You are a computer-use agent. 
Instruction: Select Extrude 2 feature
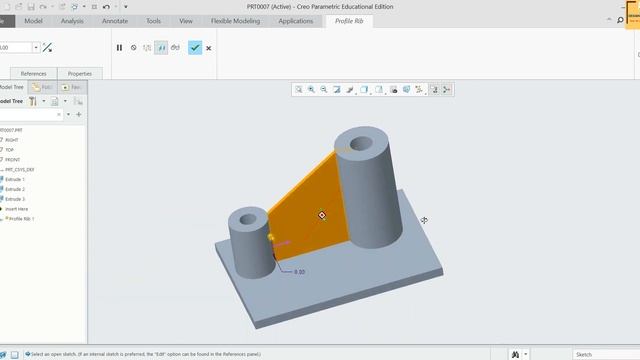pos(15,189)
